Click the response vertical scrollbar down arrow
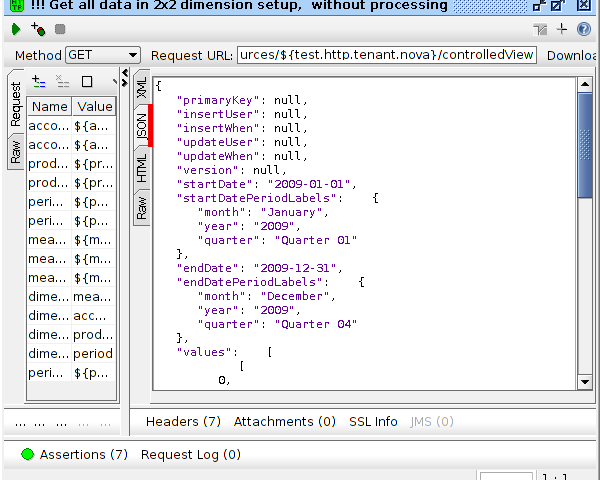This screenshot has width=600, height=480. pyautogui.click(x=585, y=382)
